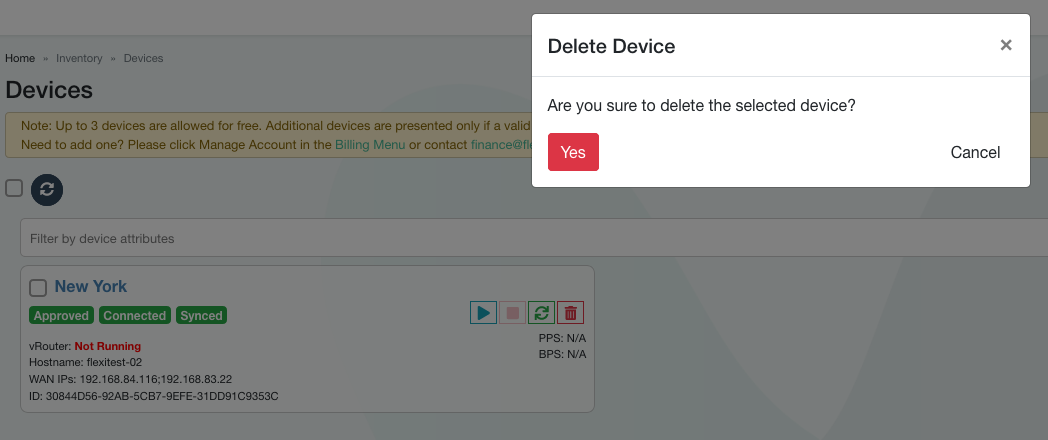Open Inventory from the breadcrumb trail
The width and height of the screenshot is (1048, 440).
[79, 58]
